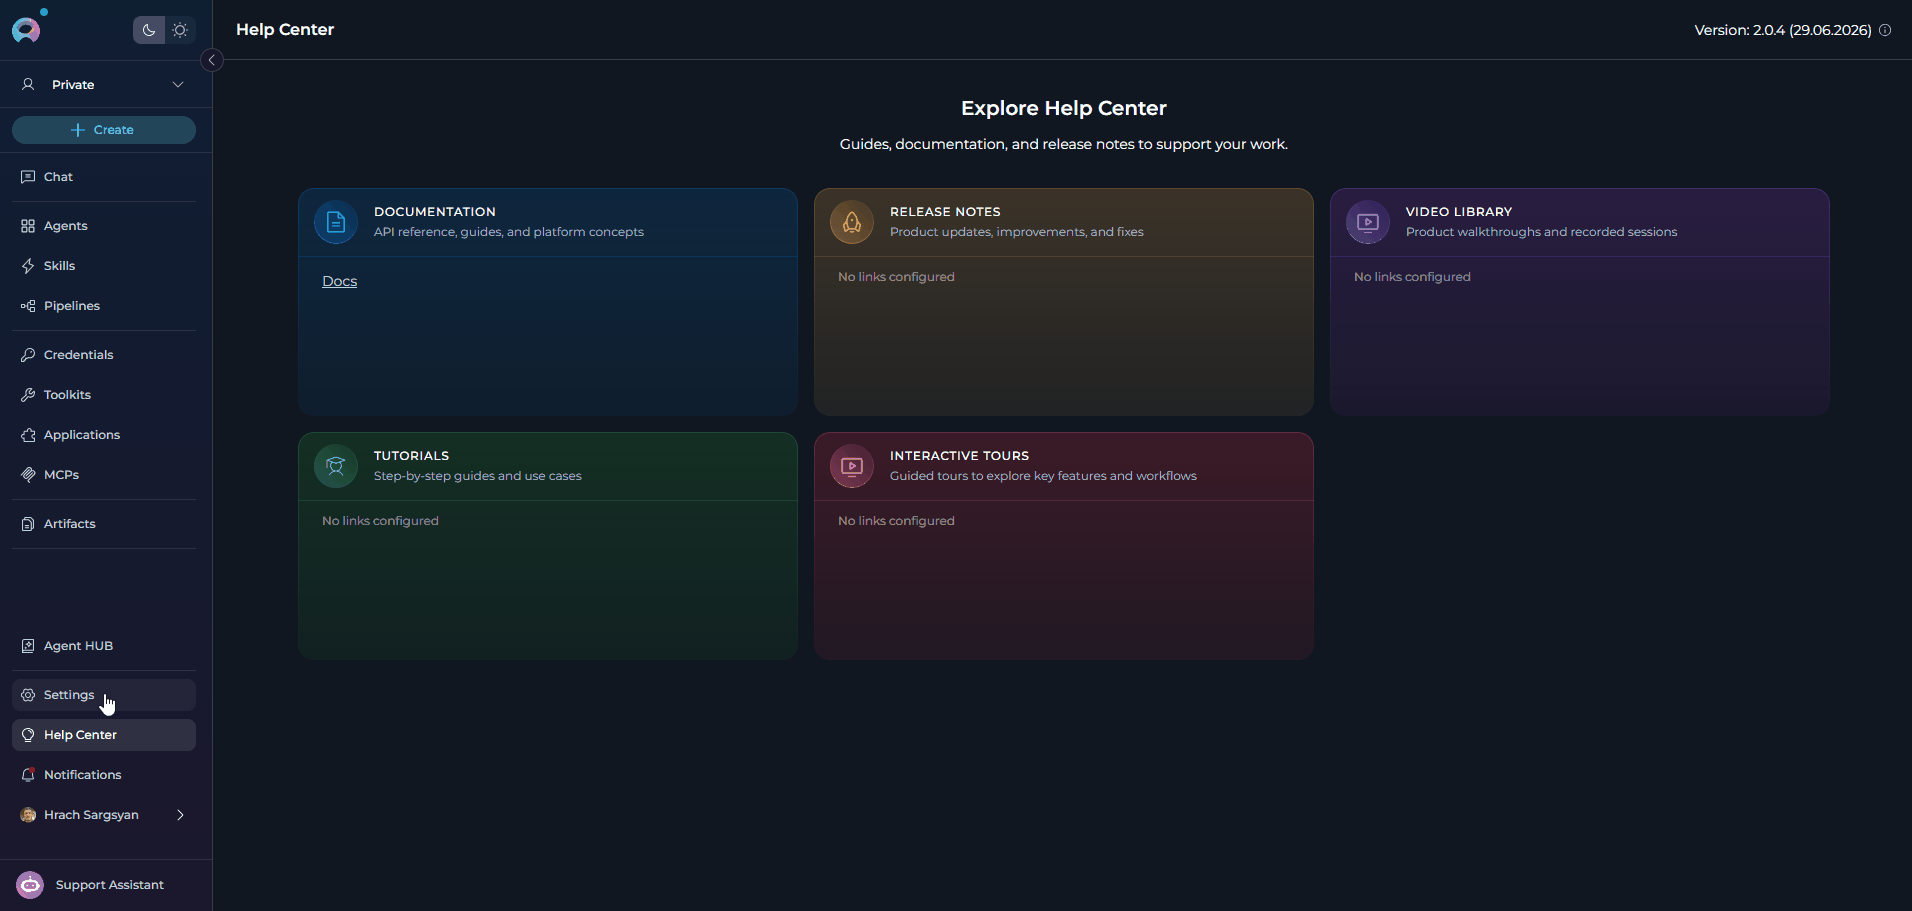The height and width of the screenshot is (911, 1912).
Task: Click the Chat speech bubble icon
Action: [x=28, y=177]
